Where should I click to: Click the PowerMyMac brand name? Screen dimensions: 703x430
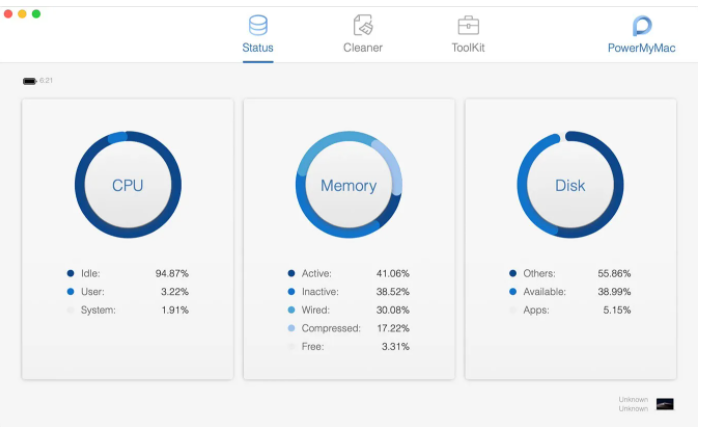pyautogui.click(x=642, y=48)
